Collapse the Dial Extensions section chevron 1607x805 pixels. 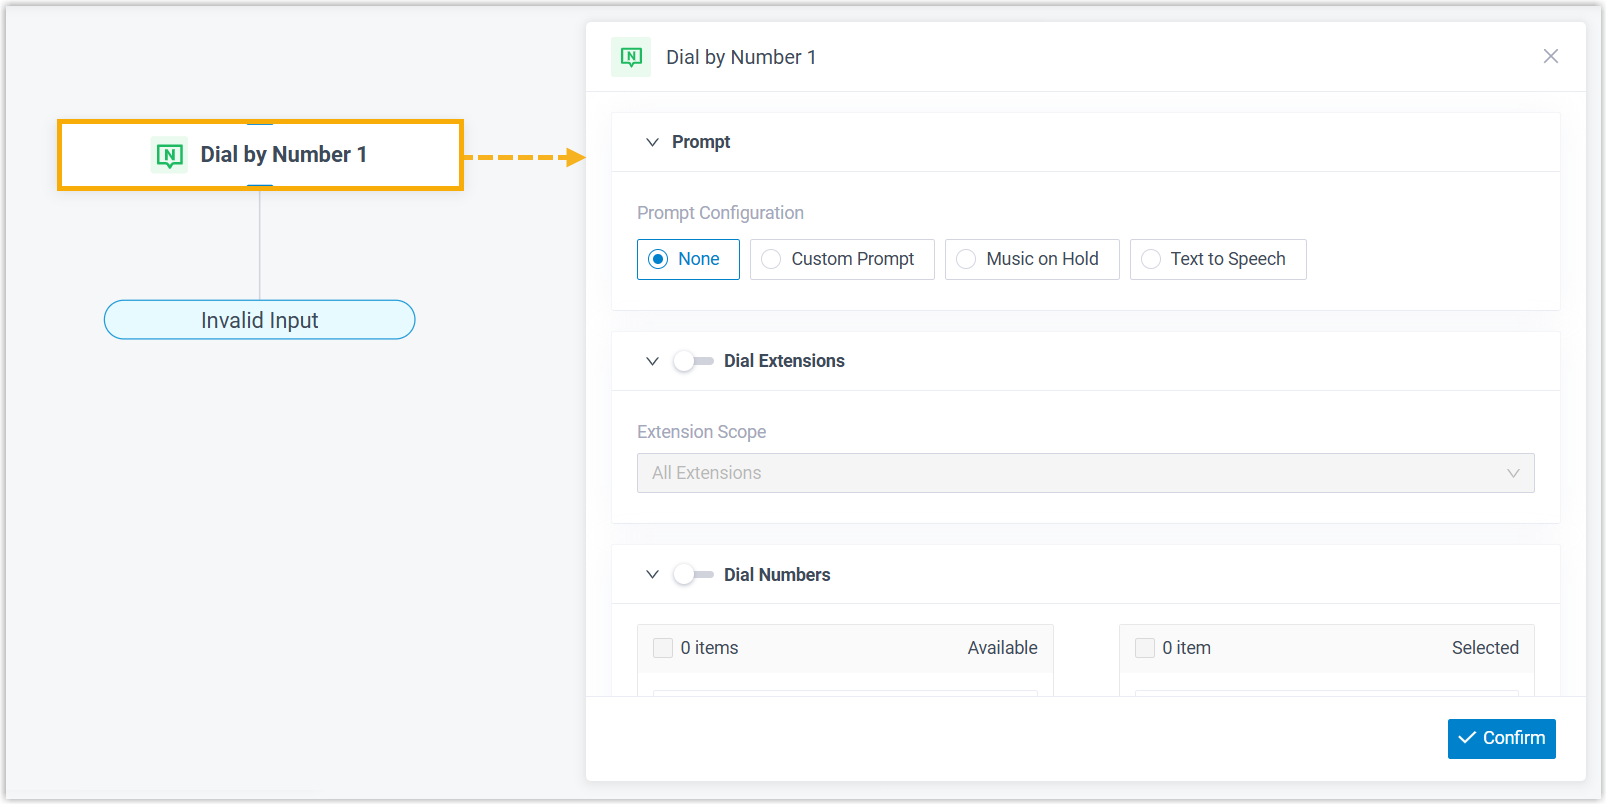652,361
